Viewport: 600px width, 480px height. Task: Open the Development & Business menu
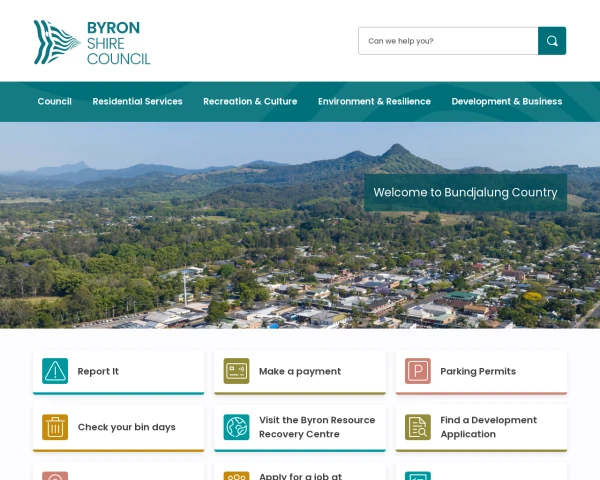(x=507, y=101)
